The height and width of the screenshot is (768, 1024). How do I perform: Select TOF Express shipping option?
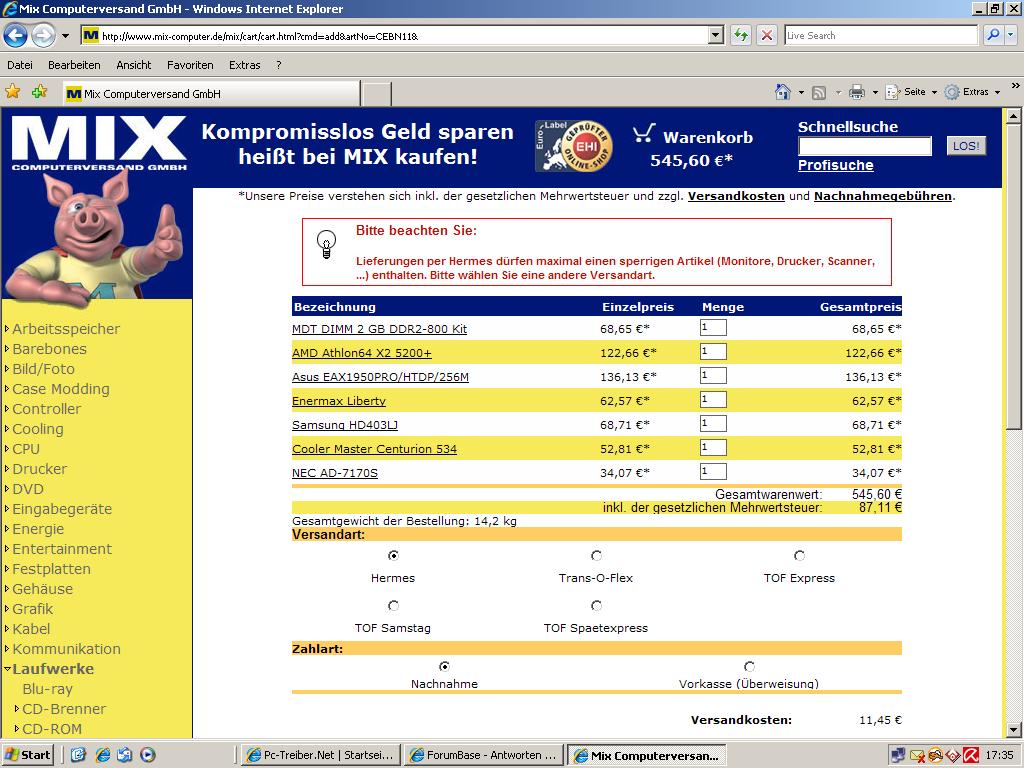click(799, 555)
